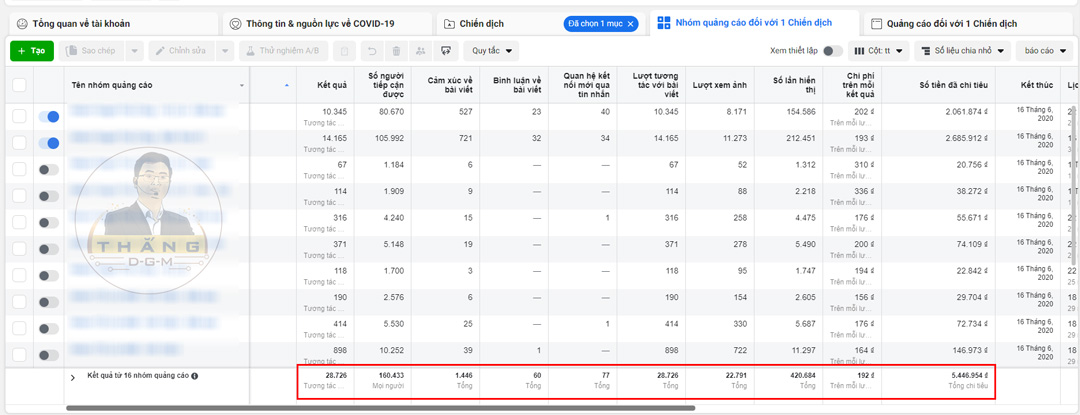The width and height of the screenshot is (1080, 415).
Task: Select checkbox of row with 414 results
Action: coord(19,328)
